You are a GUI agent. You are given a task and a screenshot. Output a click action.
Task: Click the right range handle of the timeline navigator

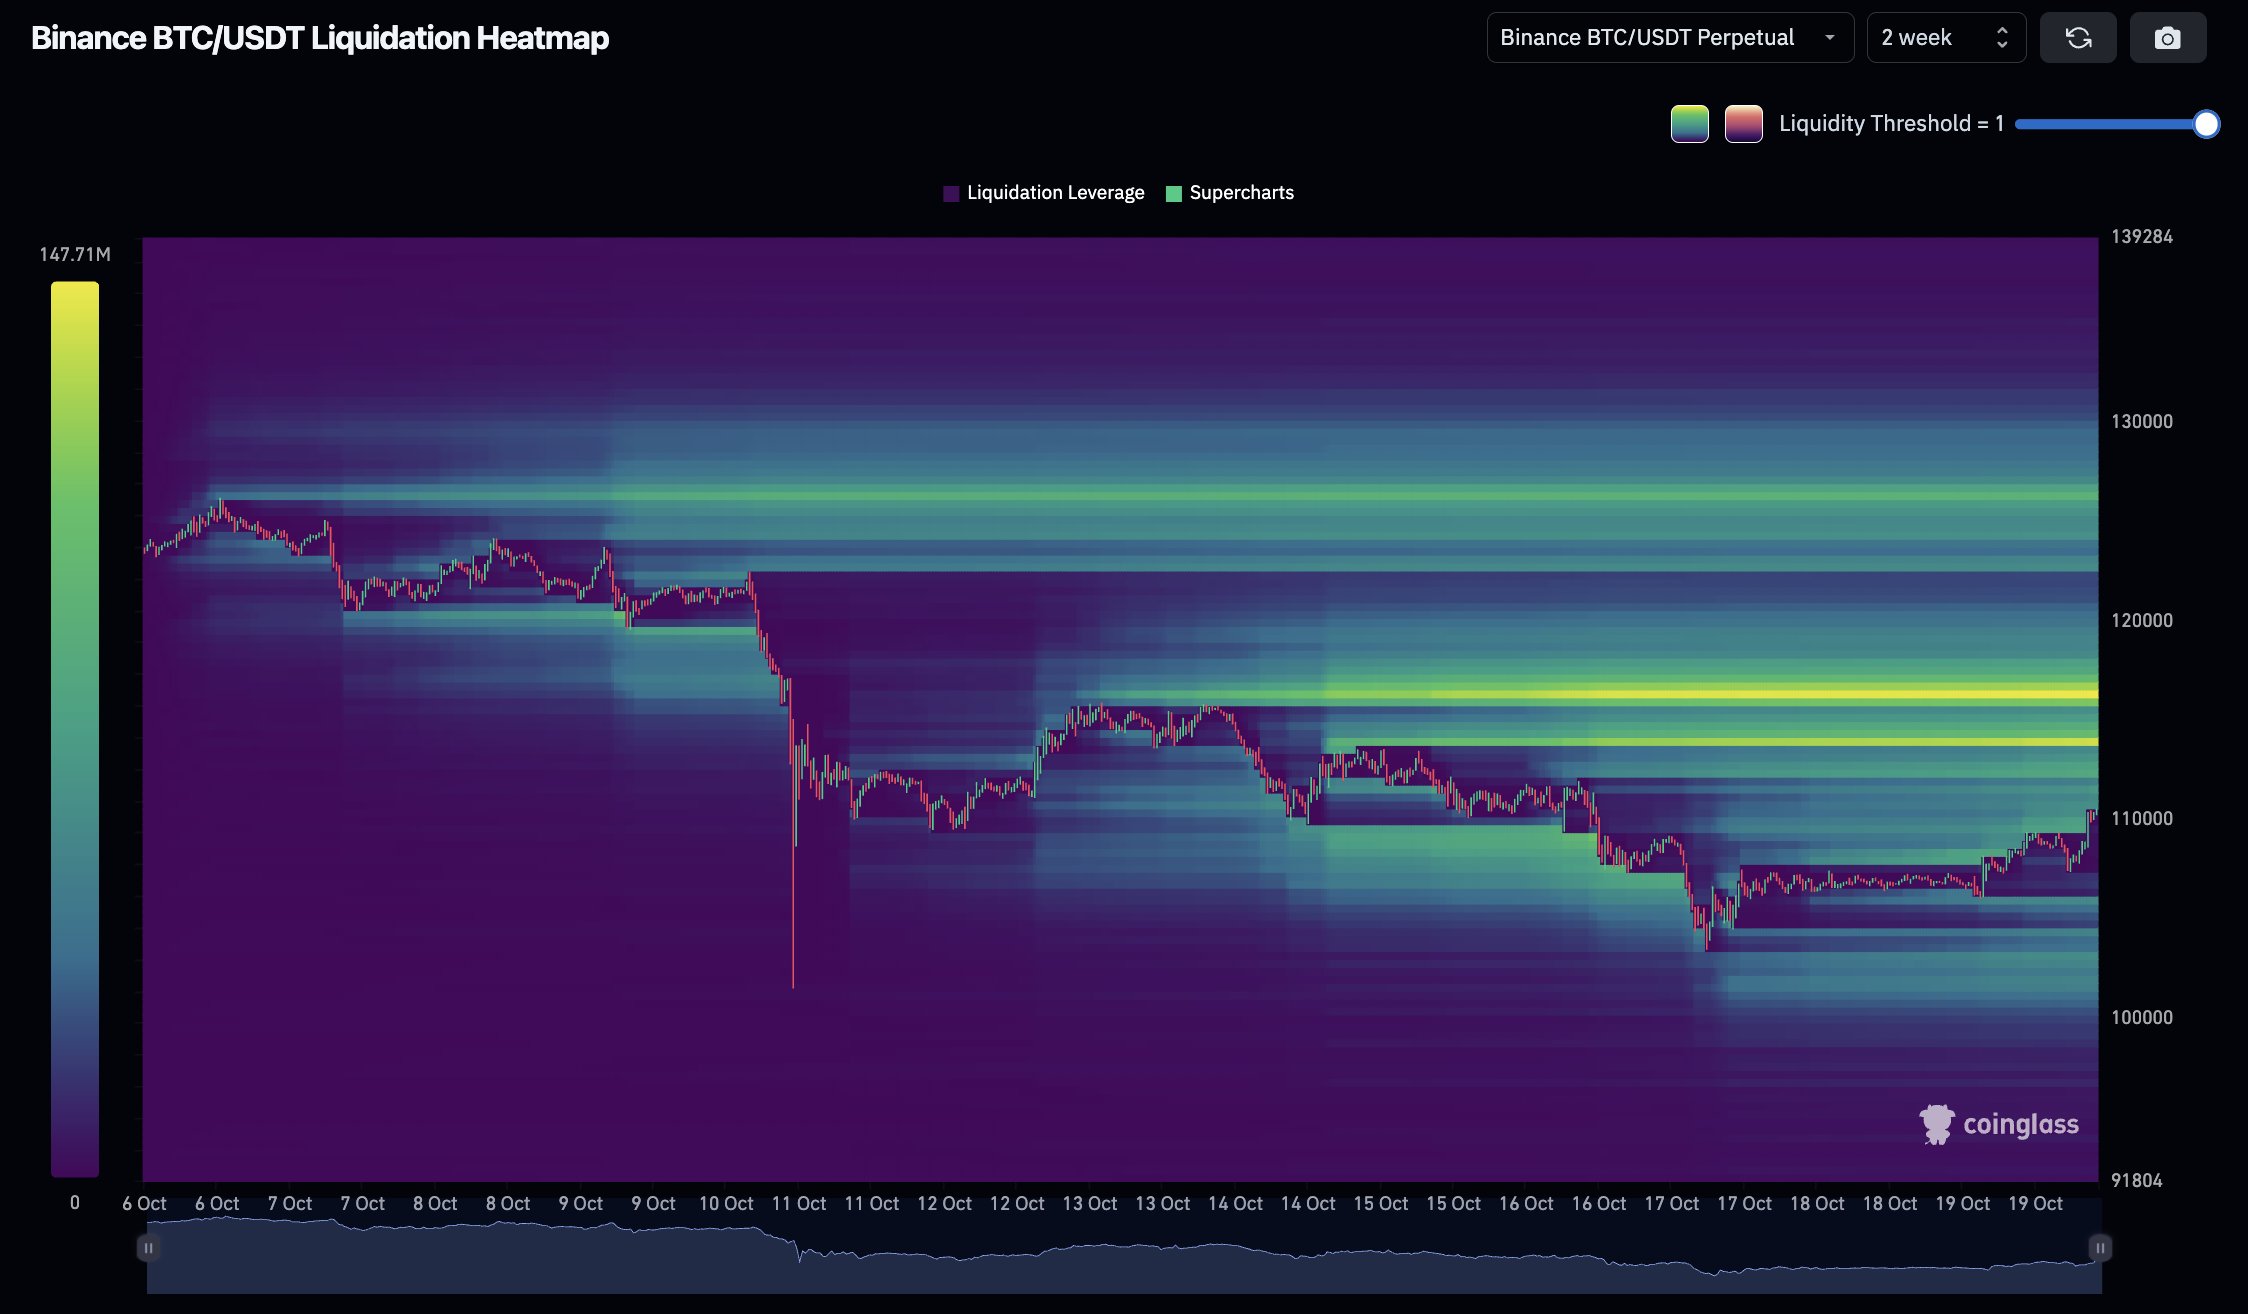pos(2100,1247)
